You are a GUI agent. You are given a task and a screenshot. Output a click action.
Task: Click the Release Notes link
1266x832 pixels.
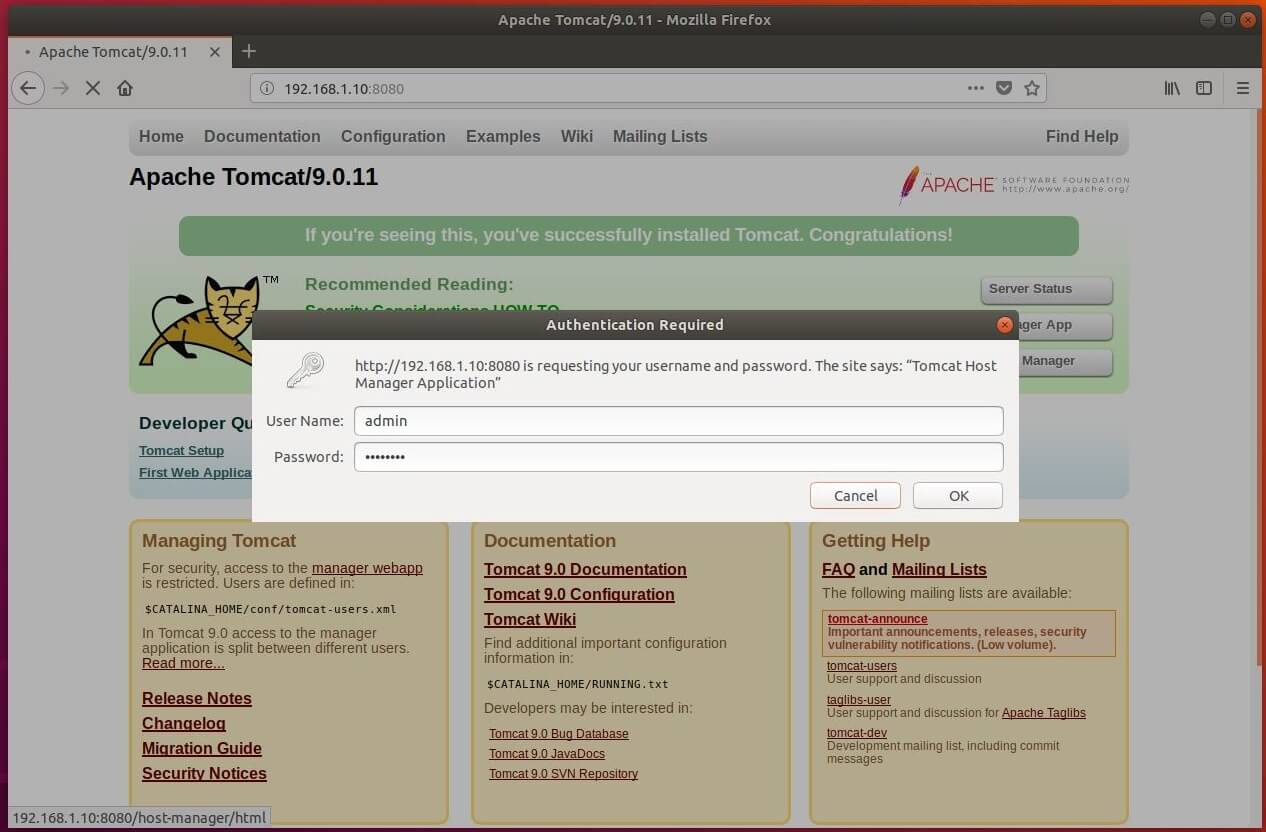pos(196,698)
